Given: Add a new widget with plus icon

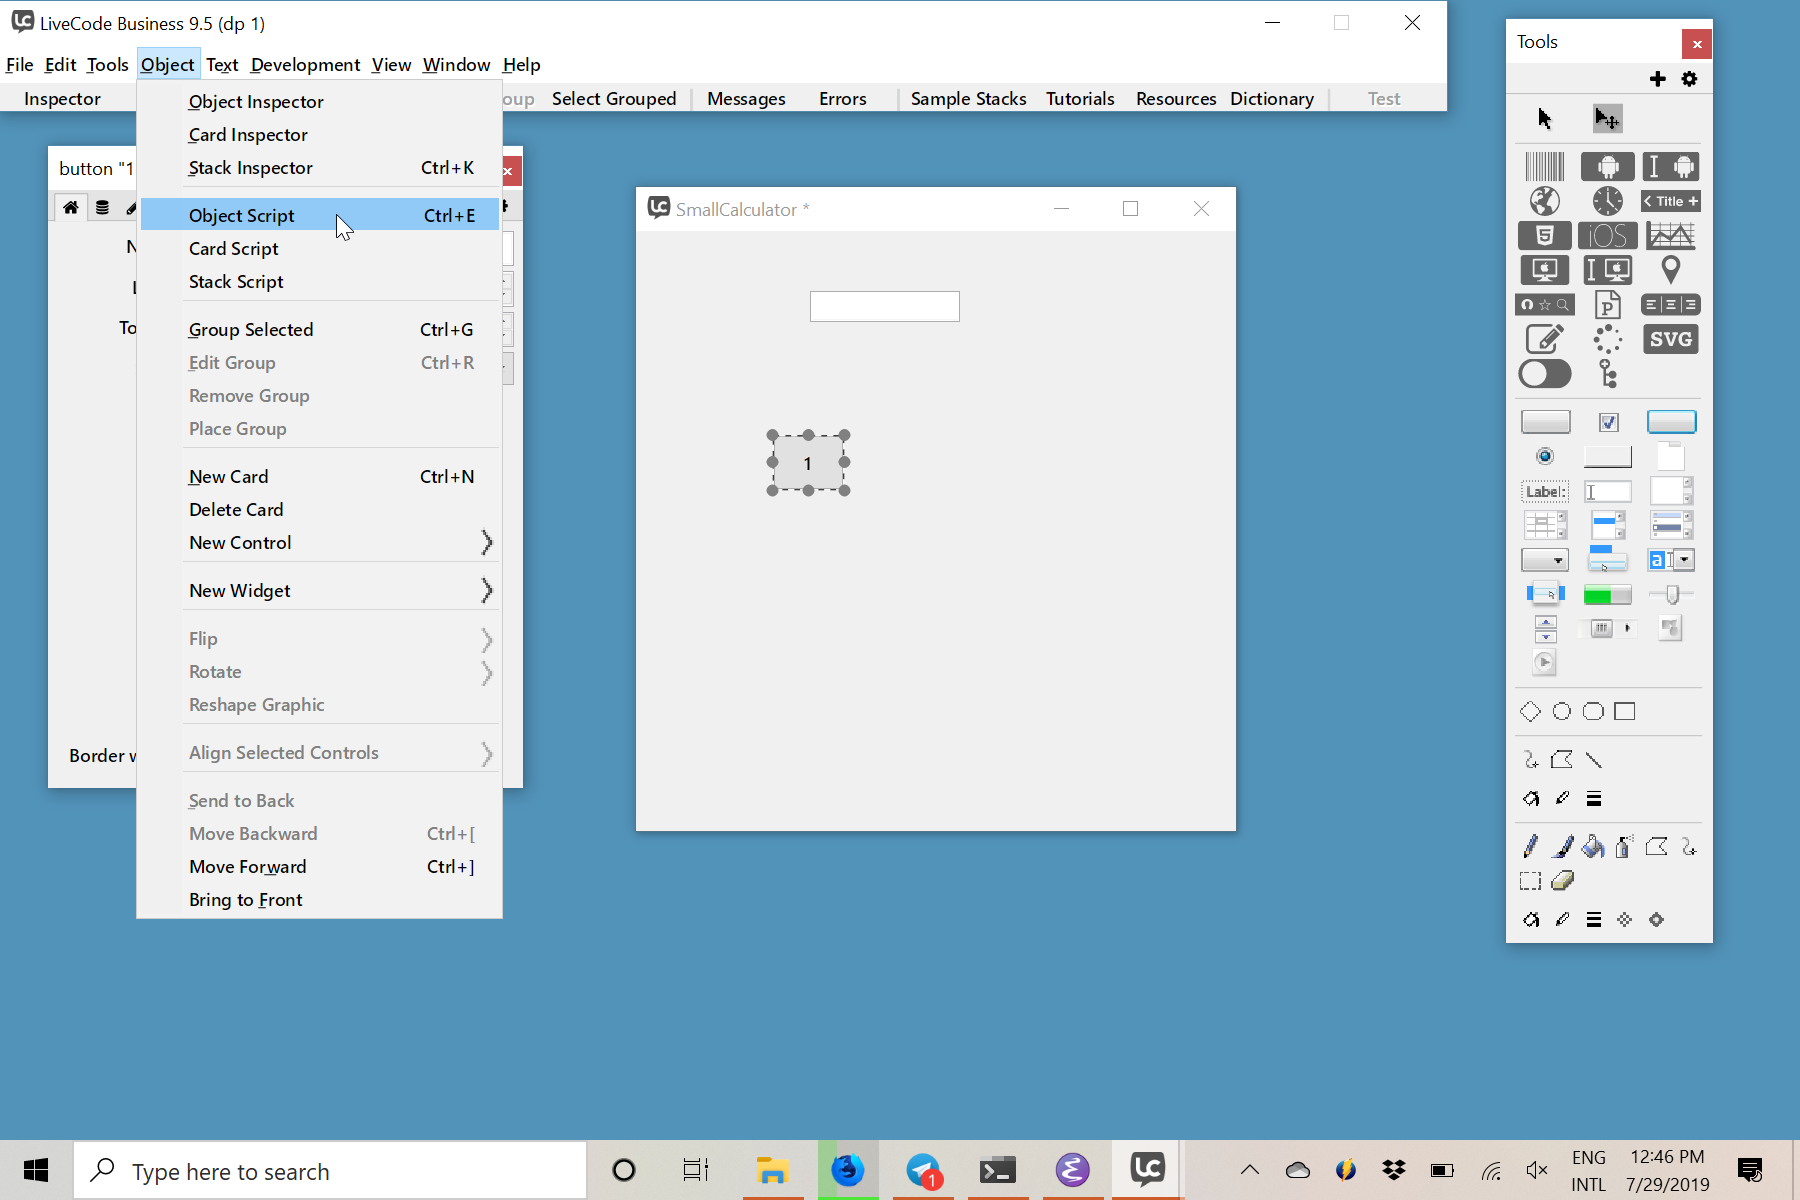Looking at the screenshot, I should click(x=1657, y=79).
